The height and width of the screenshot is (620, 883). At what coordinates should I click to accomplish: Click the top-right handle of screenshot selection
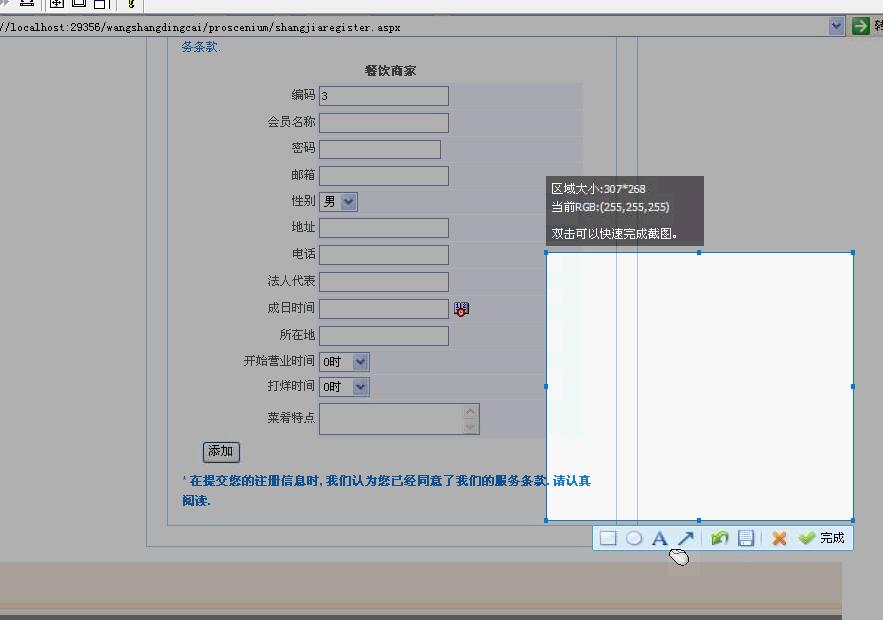pyautogui.click(x=853, y=253)
